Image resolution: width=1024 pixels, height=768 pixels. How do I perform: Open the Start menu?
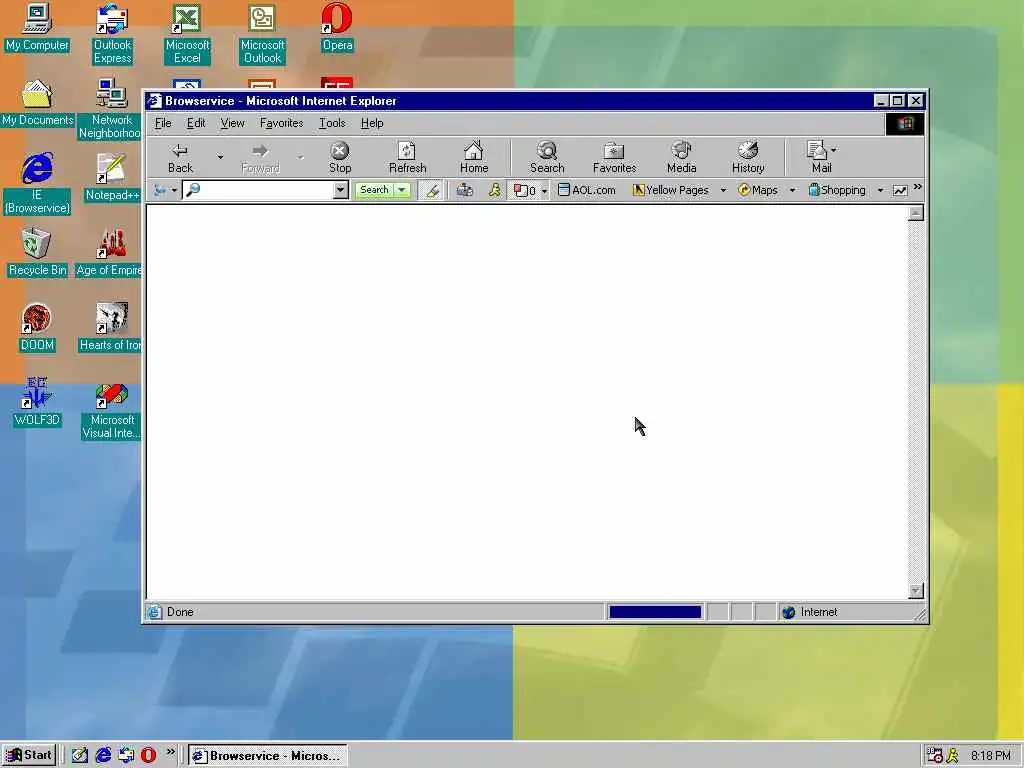click(x=29, y=756)
